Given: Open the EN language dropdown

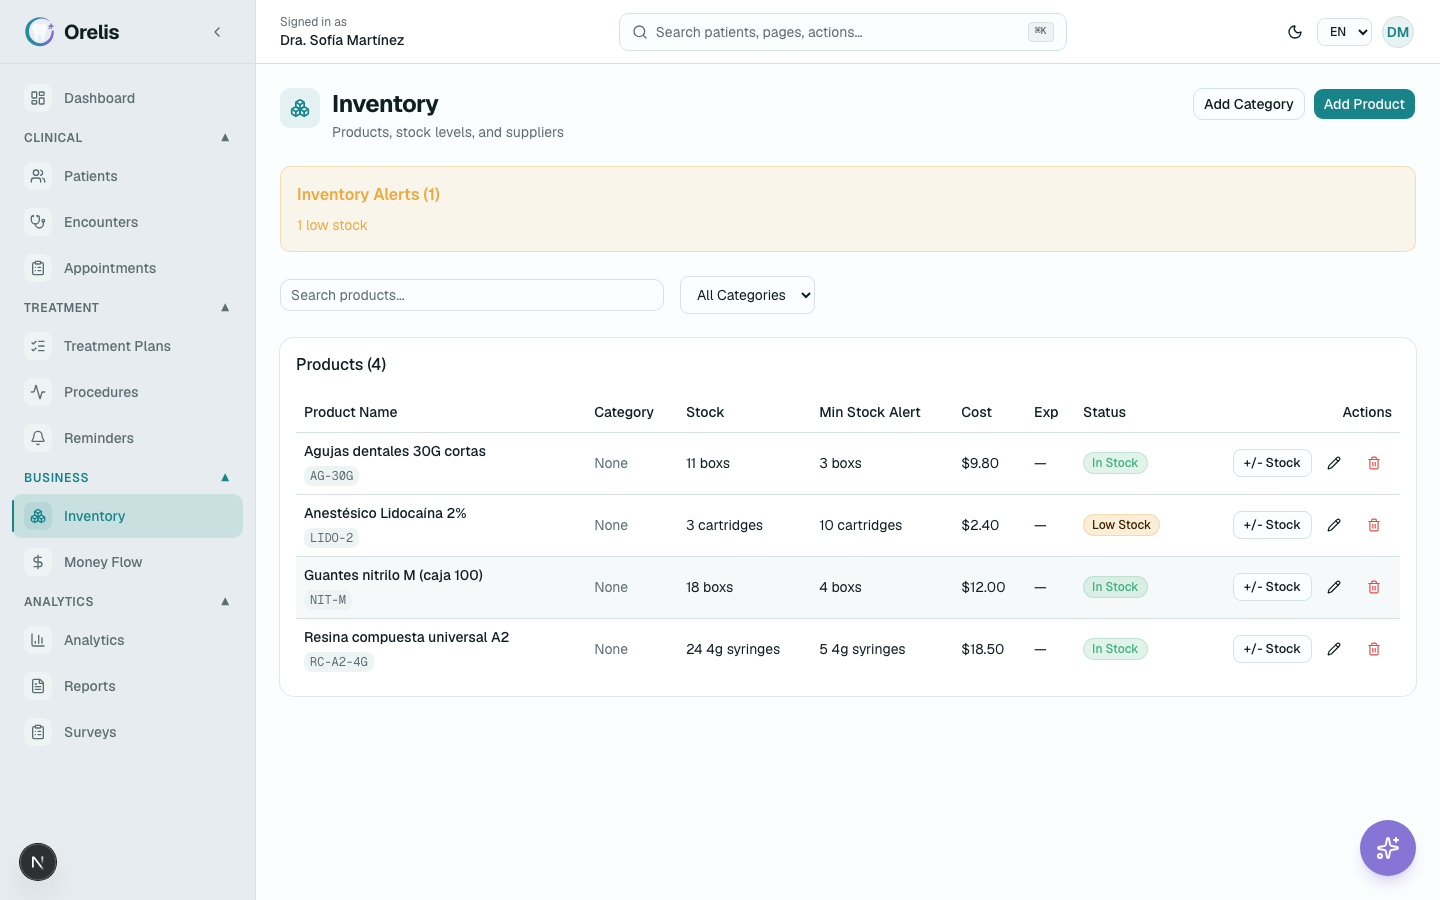Looking at the screenshot, I should click(1344, 32).
